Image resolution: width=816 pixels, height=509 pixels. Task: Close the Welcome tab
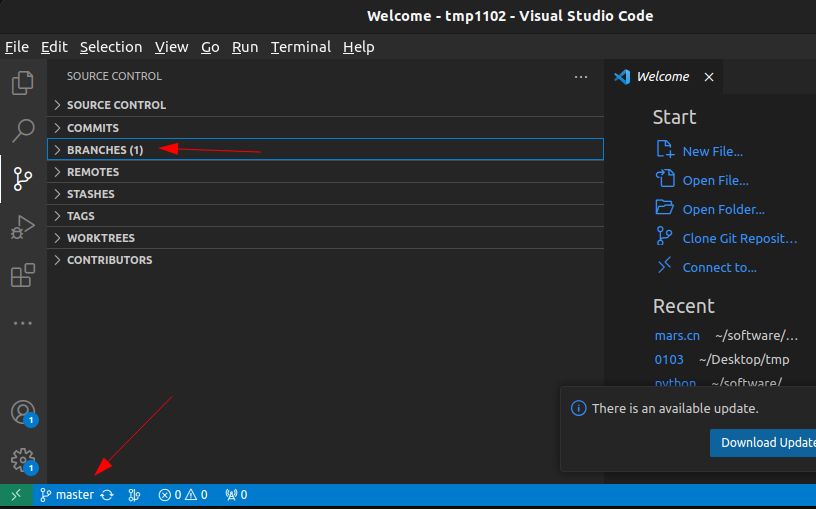(x=709, y=77)
